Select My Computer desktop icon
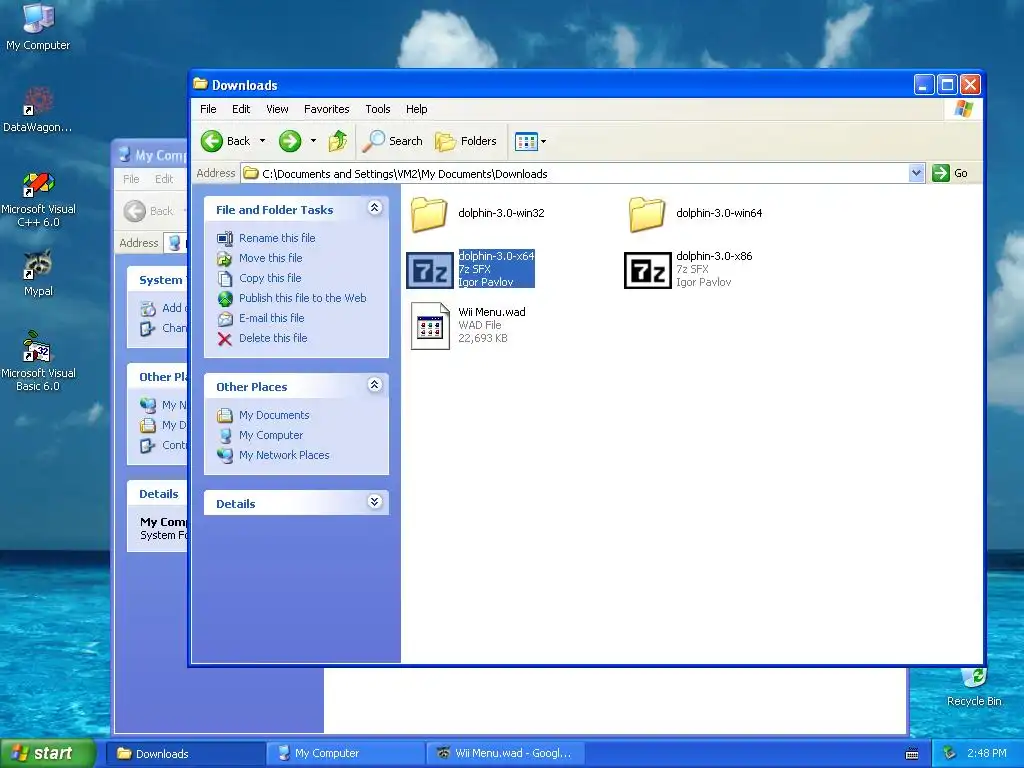The image size is (1024, 768). 38,18
